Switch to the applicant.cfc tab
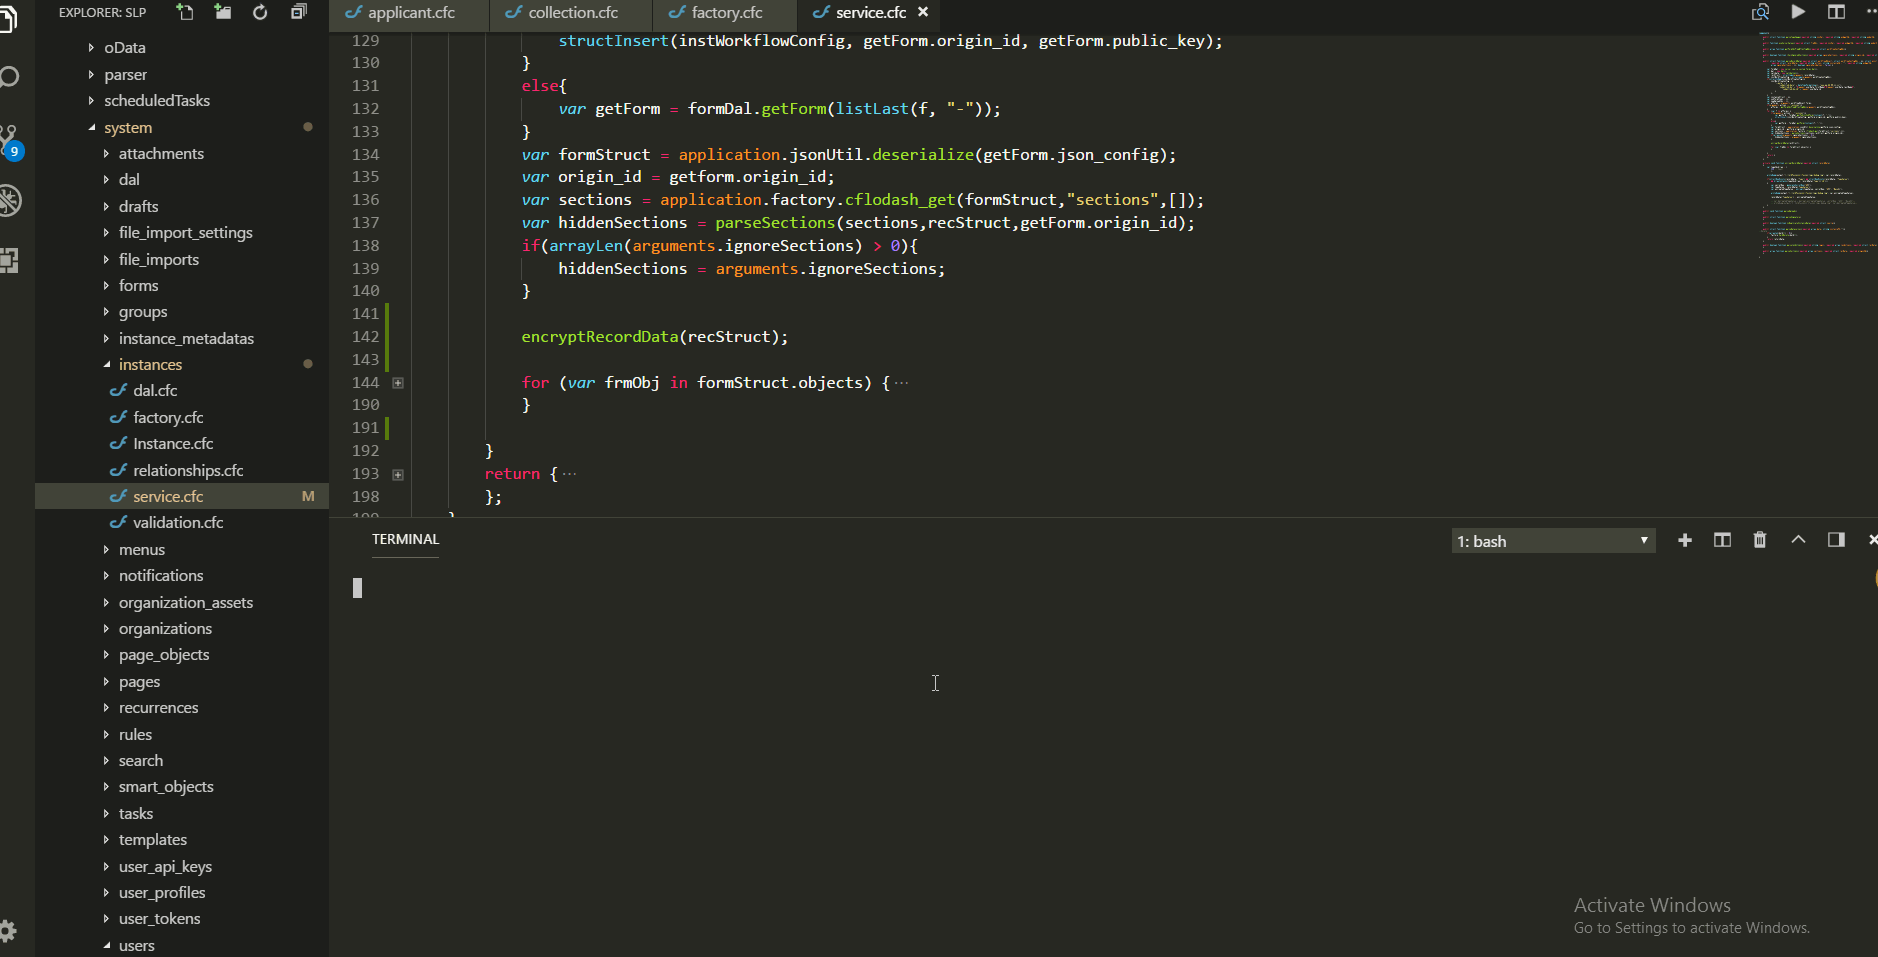 click(x=409, y=13)
